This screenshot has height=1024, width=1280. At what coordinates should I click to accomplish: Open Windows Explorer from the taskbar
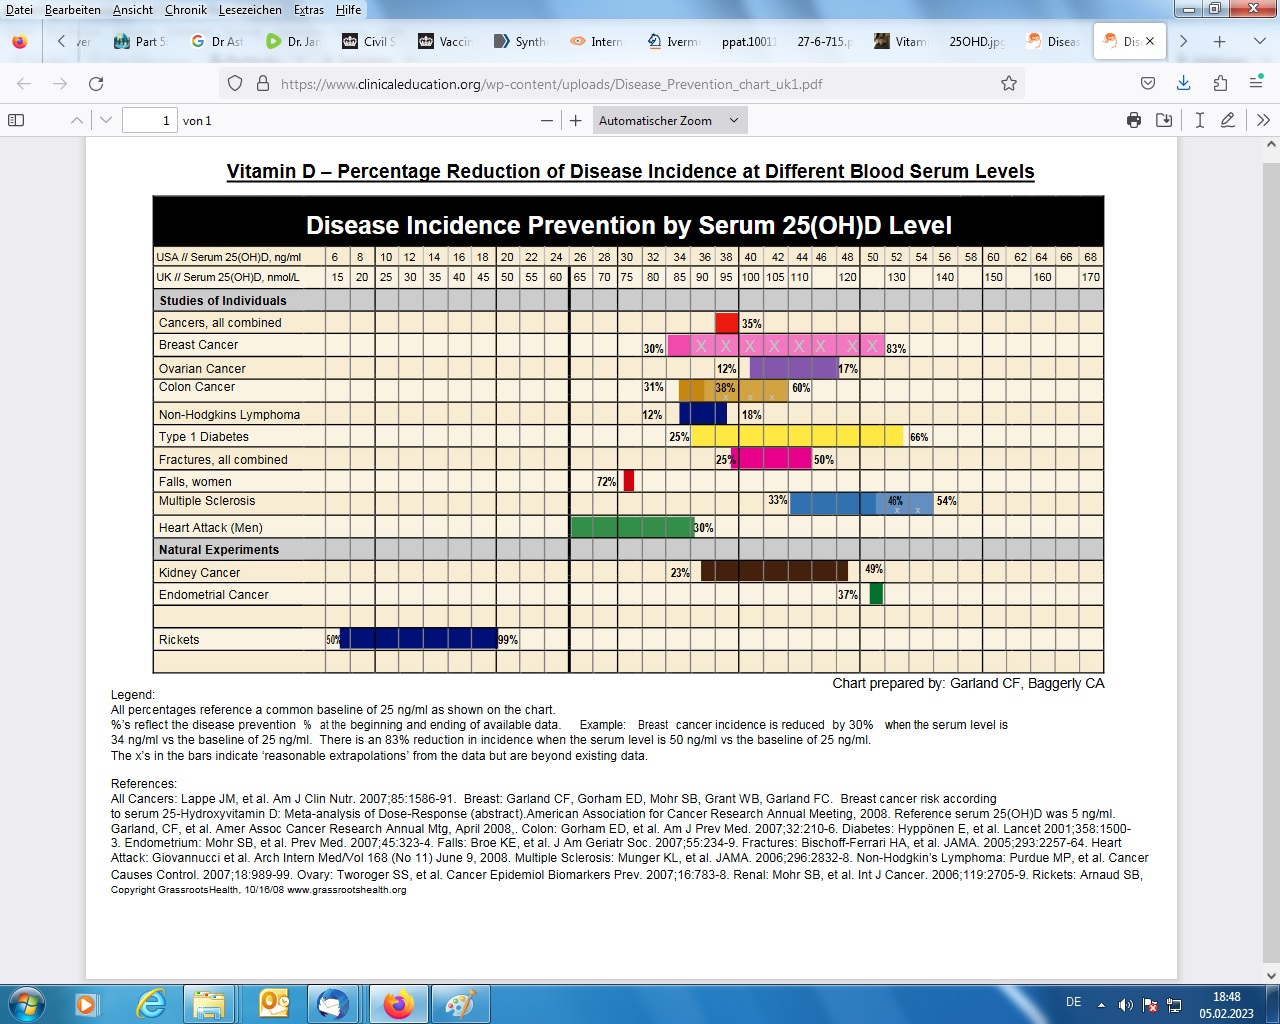210,1004
